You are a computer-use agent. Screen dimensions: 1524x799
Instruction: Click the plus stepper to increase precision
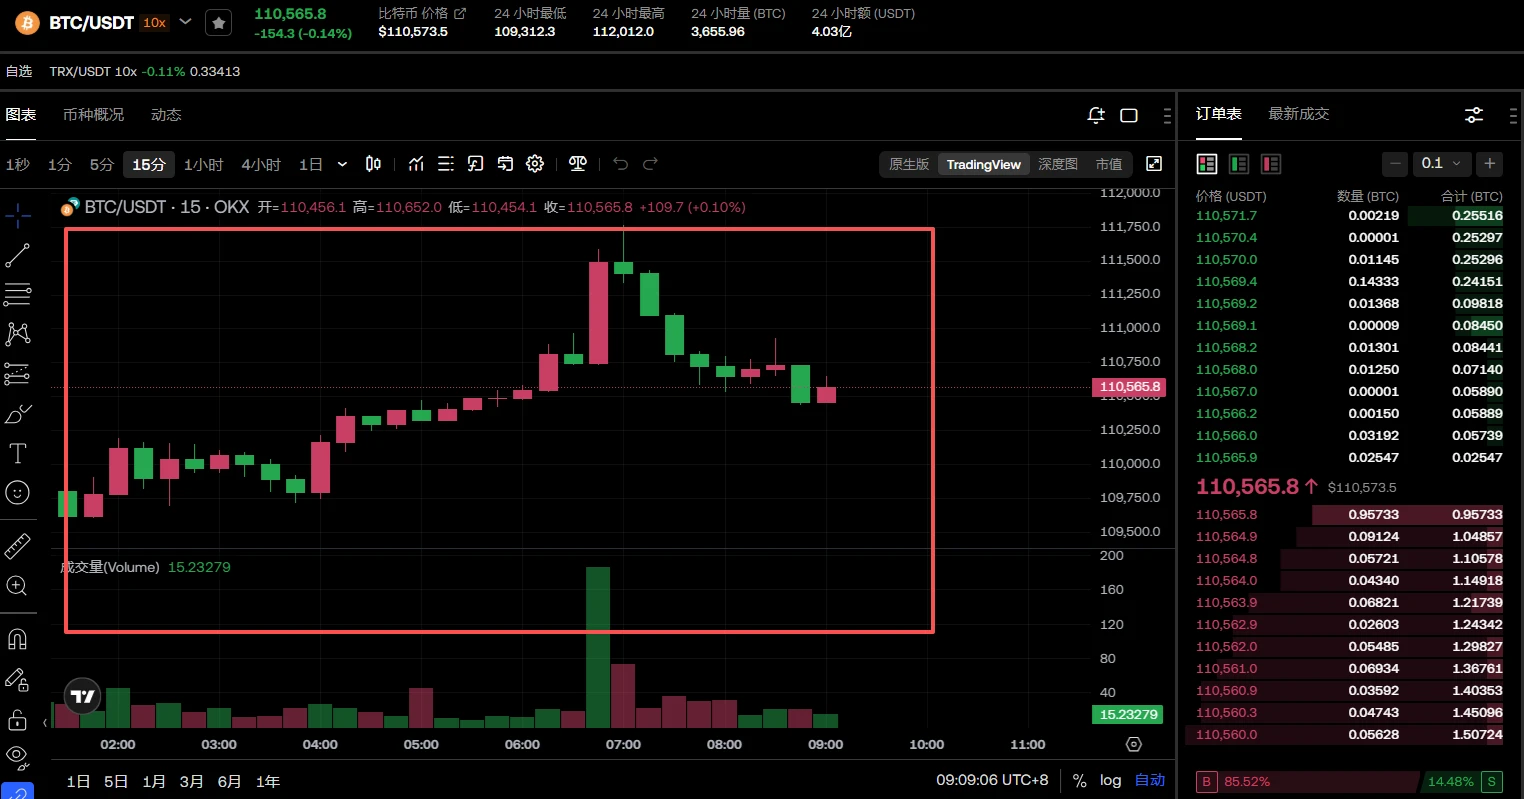[1490, 163]
